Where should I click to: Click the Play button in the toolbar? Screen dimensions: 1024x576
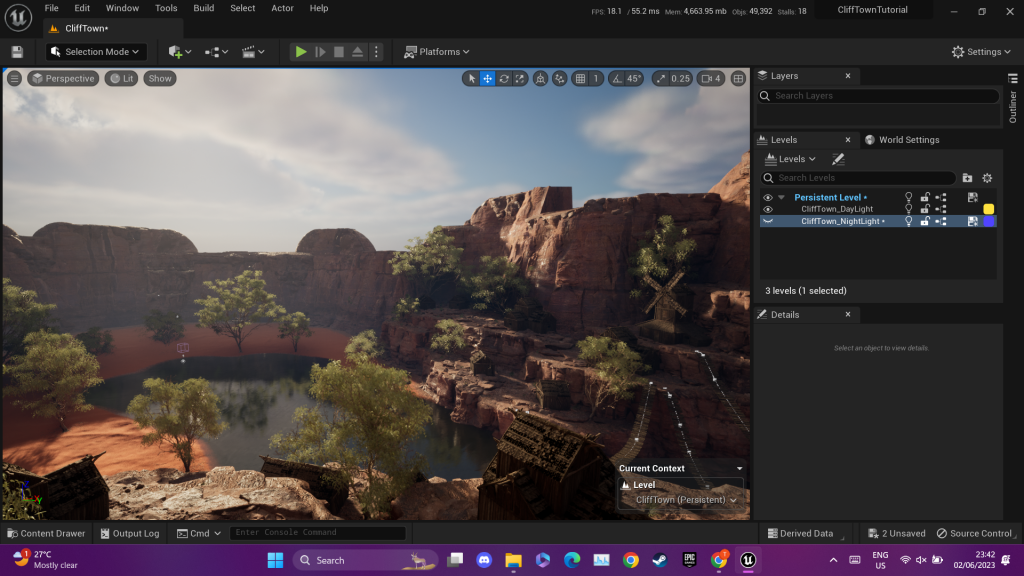[300, 52]
